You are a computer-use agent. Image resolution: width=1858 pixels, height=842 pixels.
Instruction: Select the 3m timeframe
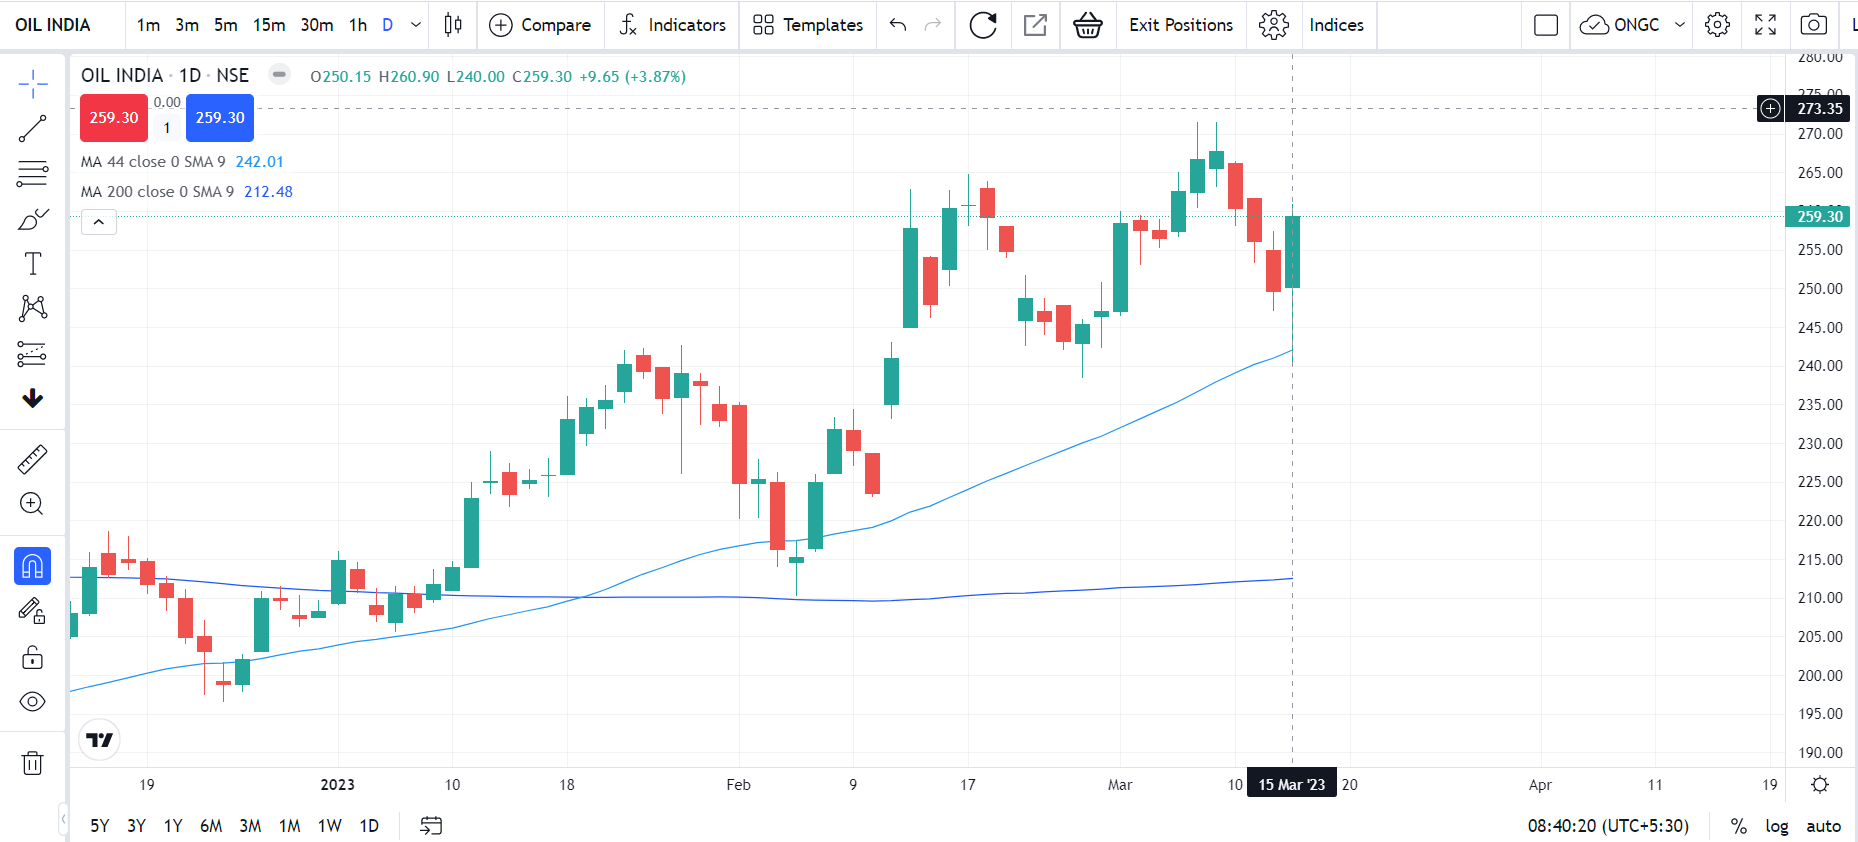pos(187,25)
